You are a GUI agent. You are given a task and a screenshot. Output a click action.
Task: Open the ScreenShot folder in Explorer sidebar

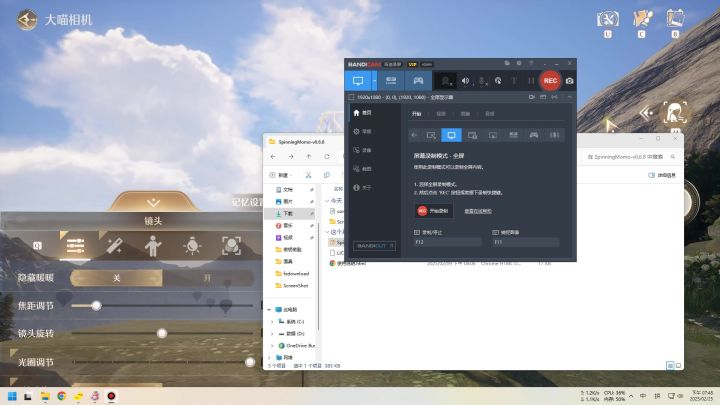pos(292,285)
